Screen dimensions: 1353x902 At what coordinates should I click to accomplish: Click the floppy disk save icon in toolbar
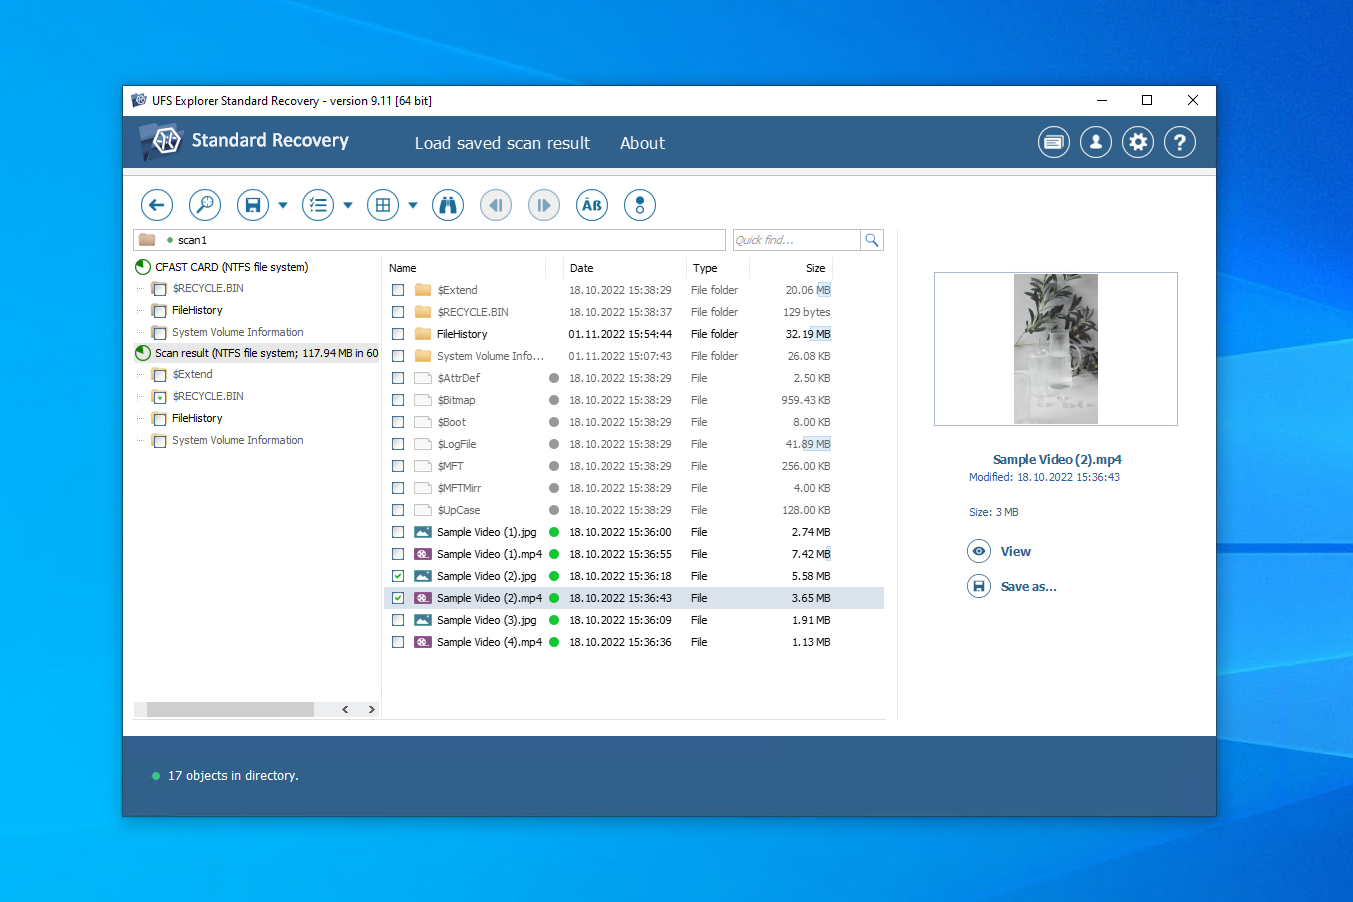coord(253,205)
